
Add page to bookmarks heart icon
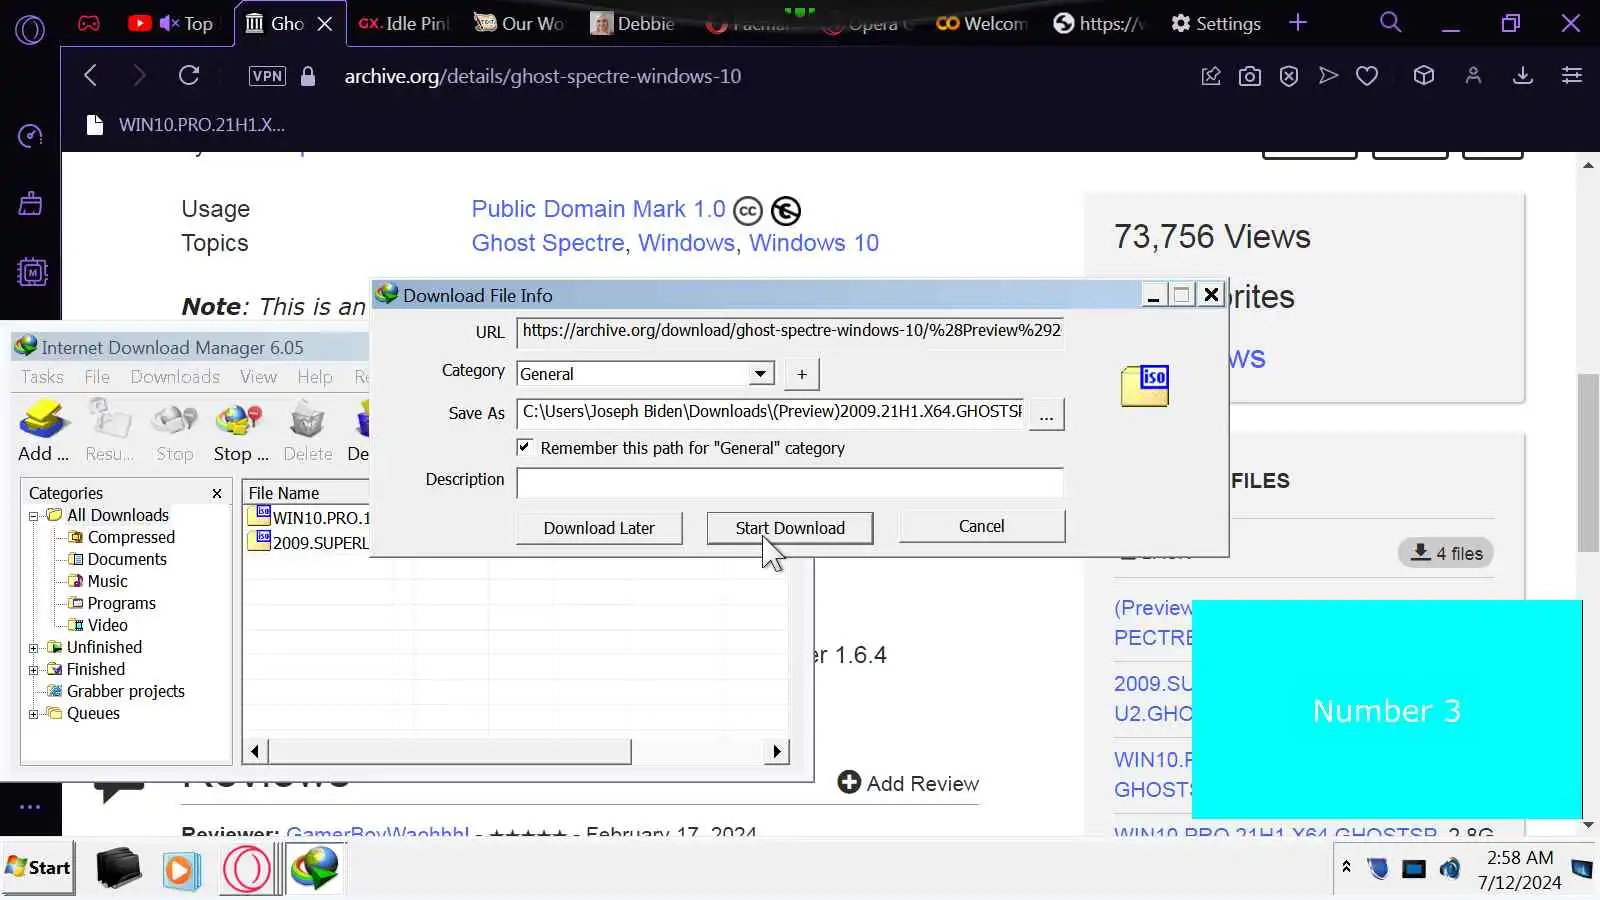[x=1367, y=76]
